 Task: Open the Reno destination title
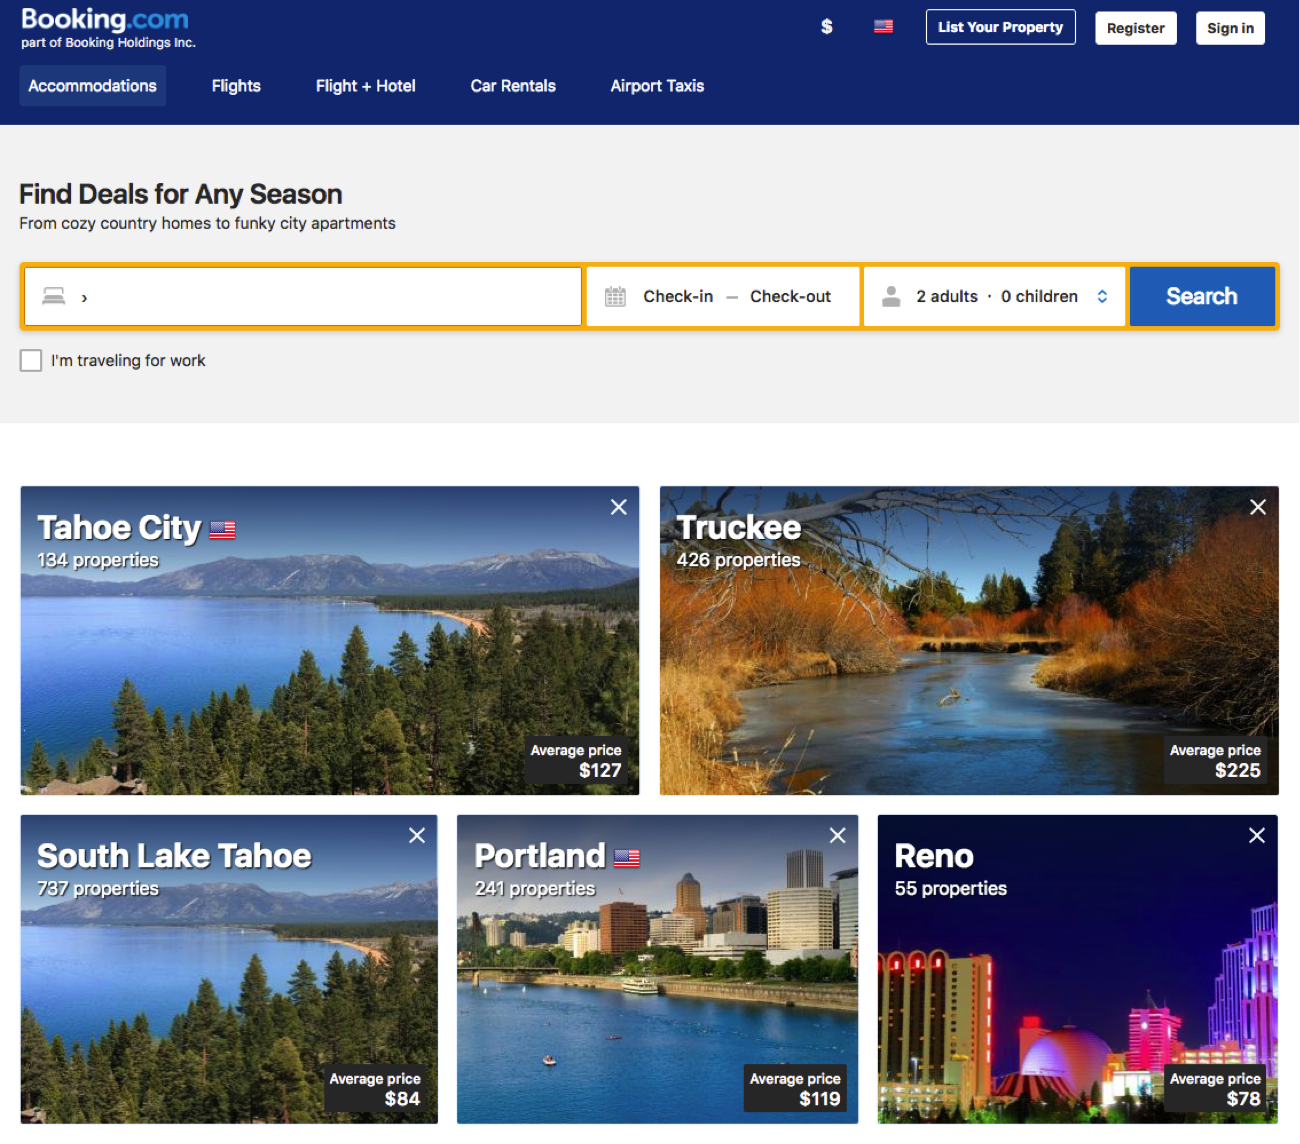coord(934,856)
